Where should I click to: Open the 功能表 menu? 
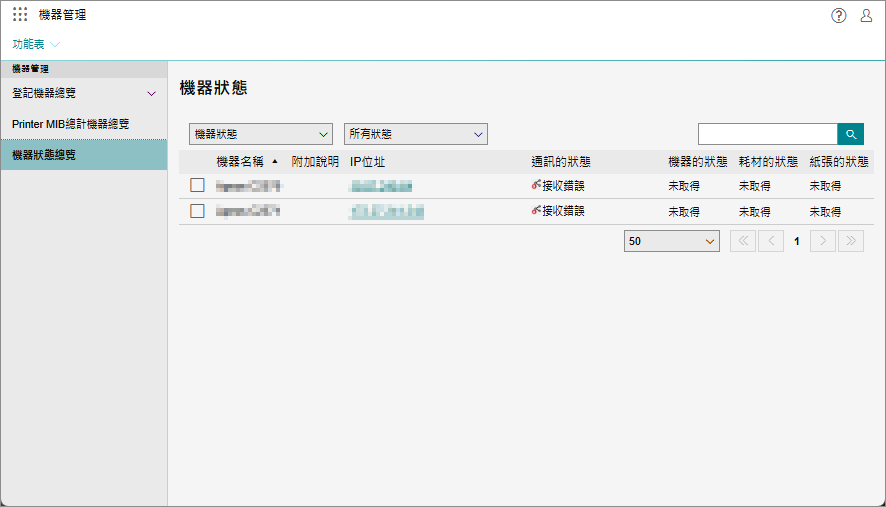pyautogui.click(x=37, y=44)
